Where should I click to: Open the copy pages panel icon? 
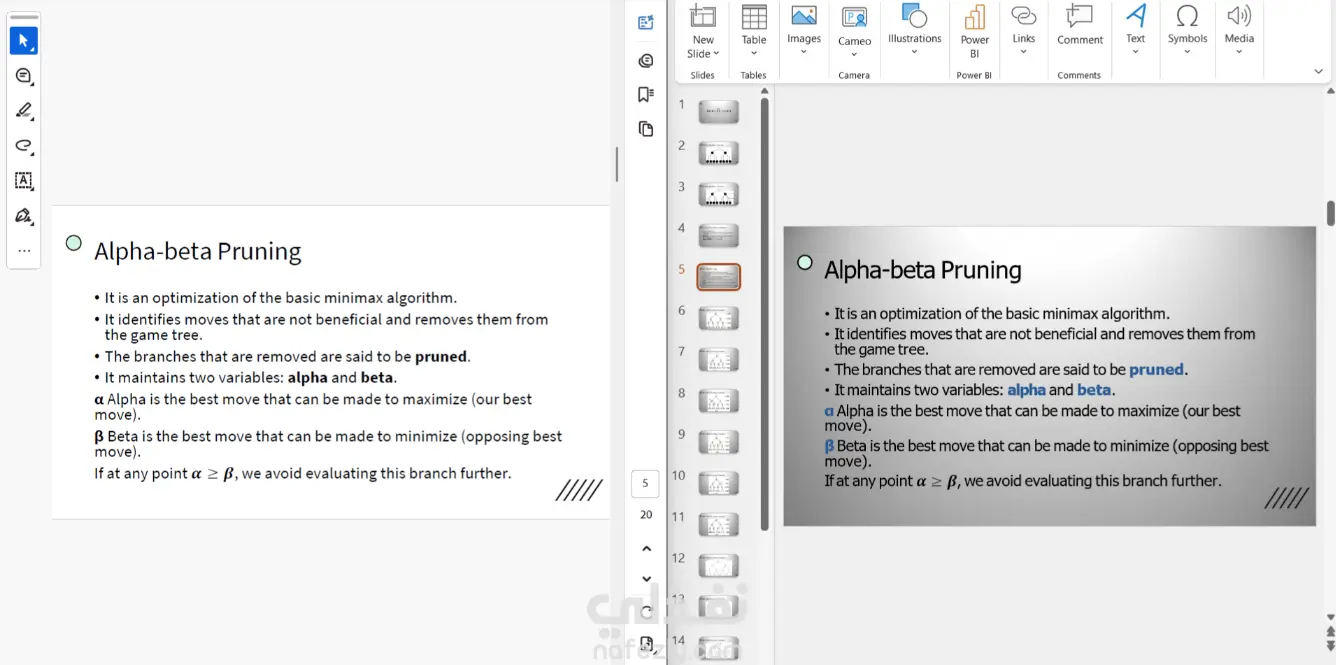(646, 129)
